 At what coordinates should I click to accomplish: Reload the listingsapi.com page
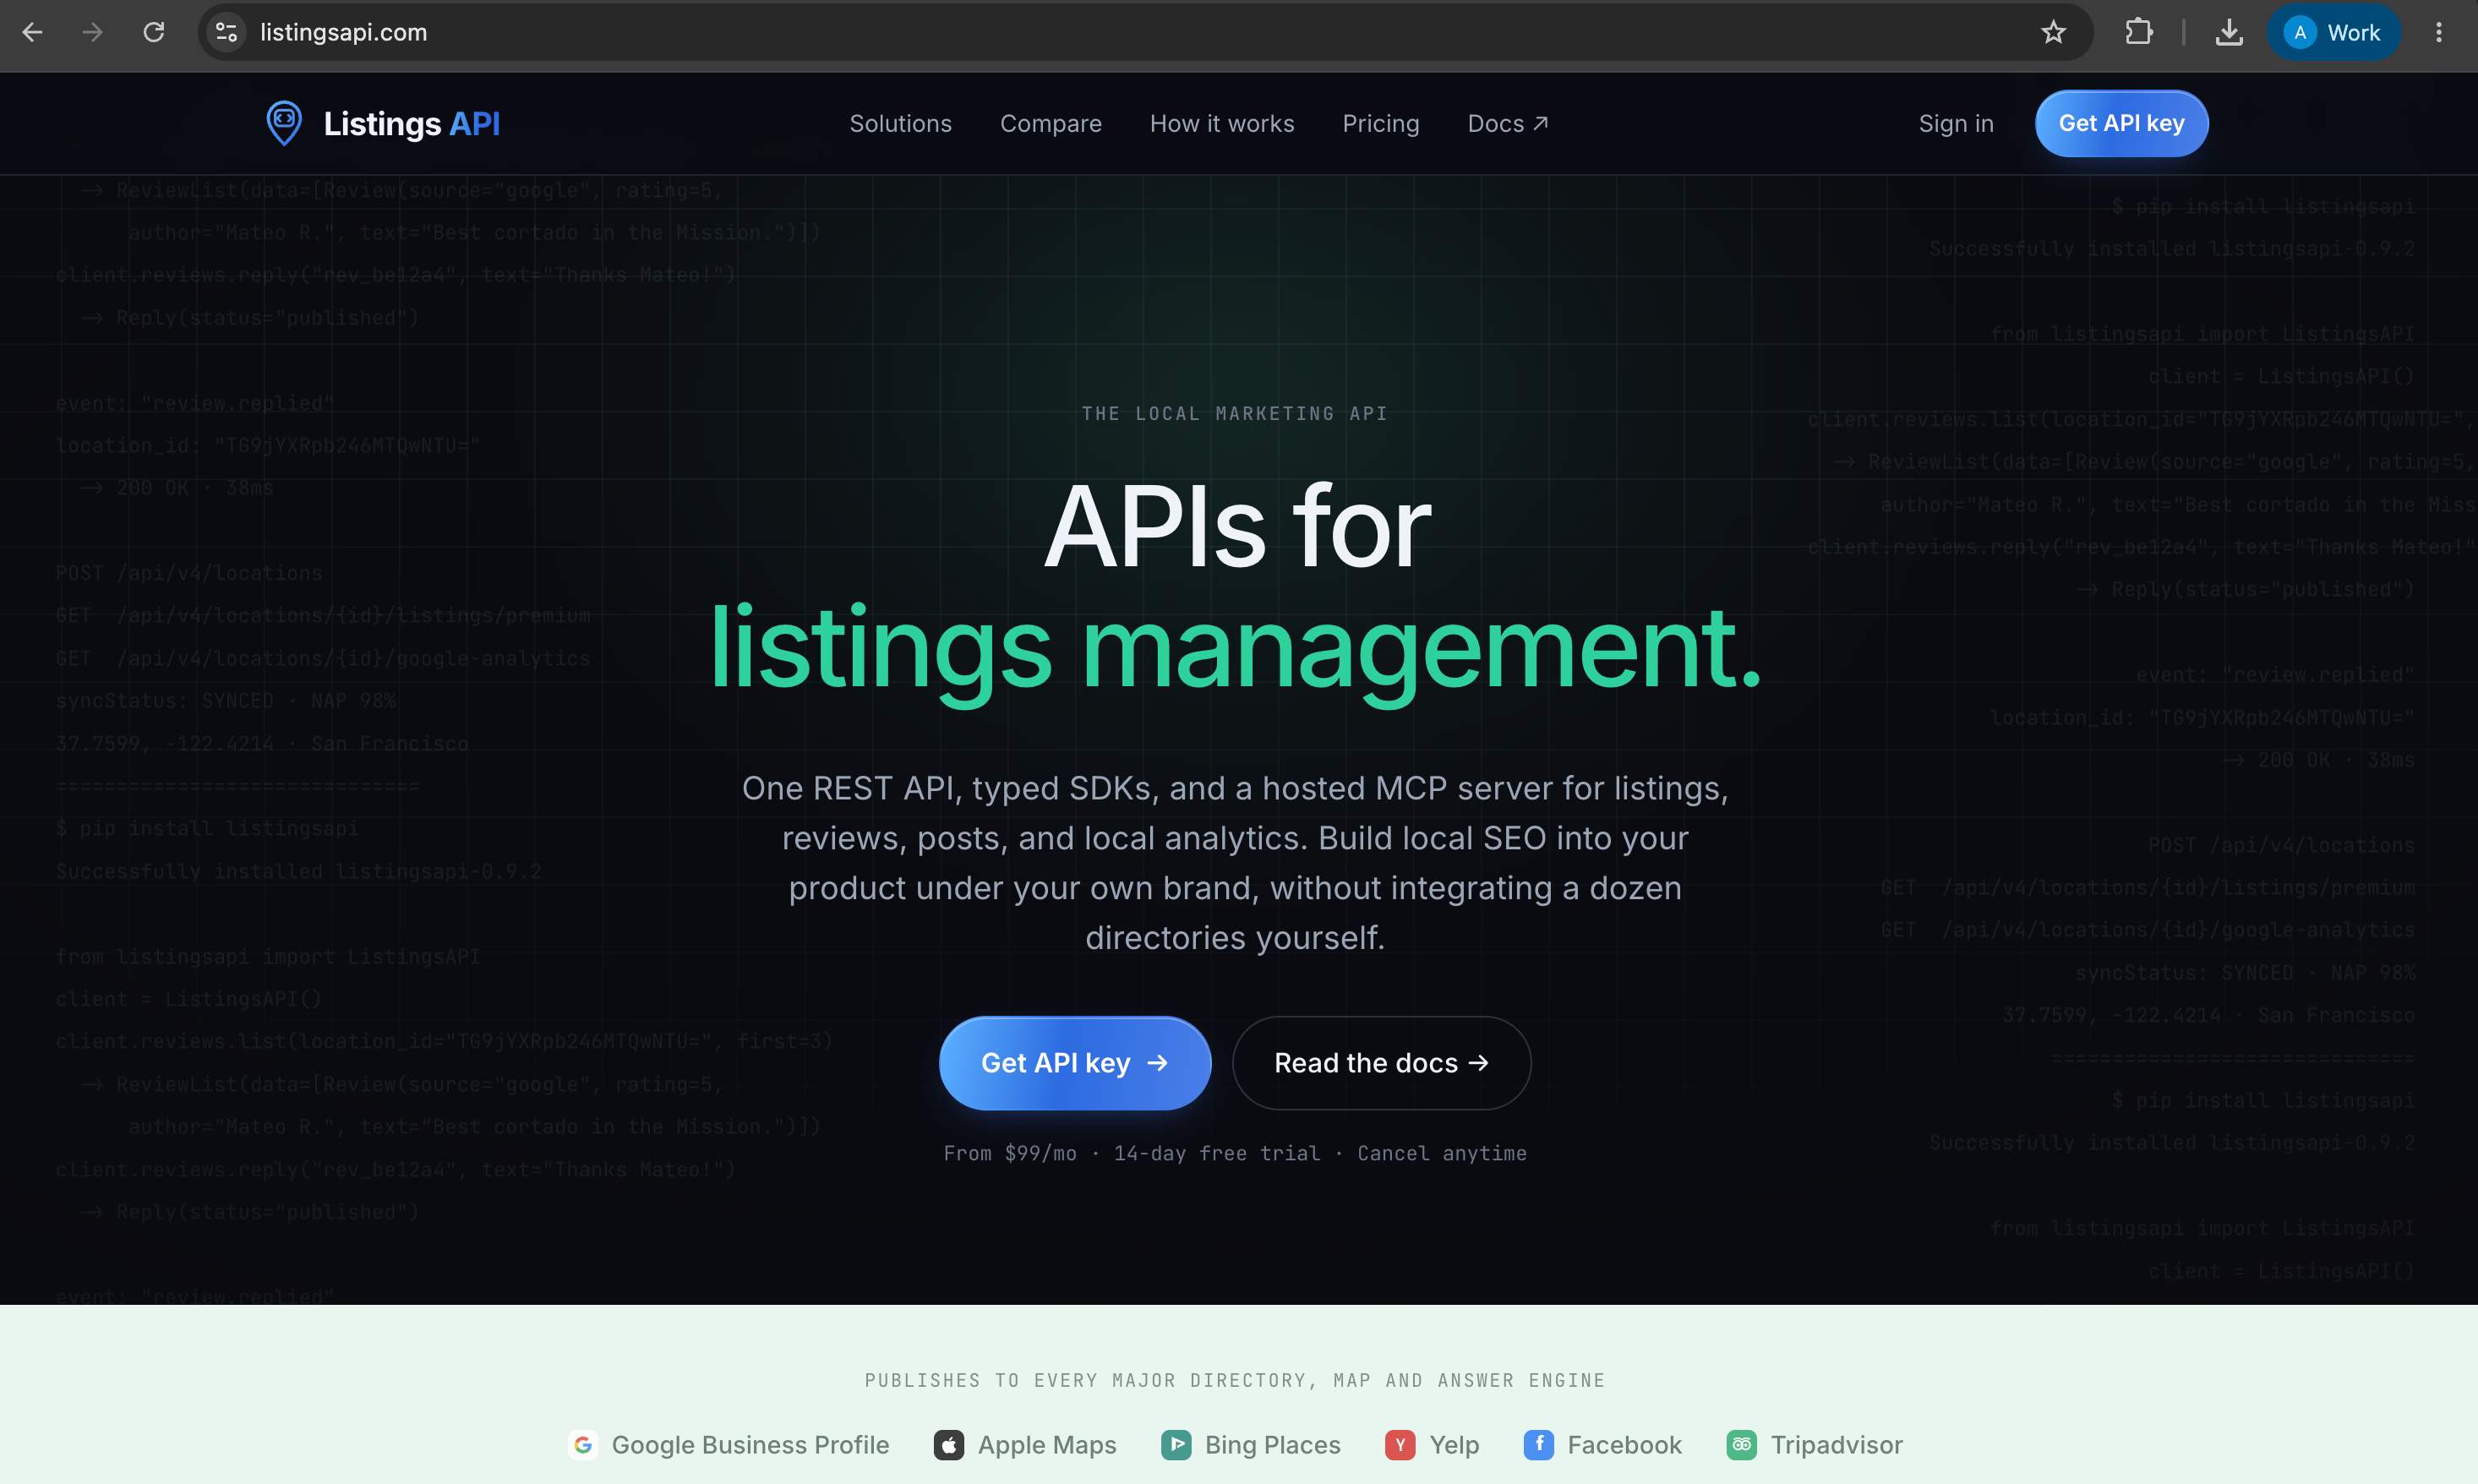coord(154,32)
